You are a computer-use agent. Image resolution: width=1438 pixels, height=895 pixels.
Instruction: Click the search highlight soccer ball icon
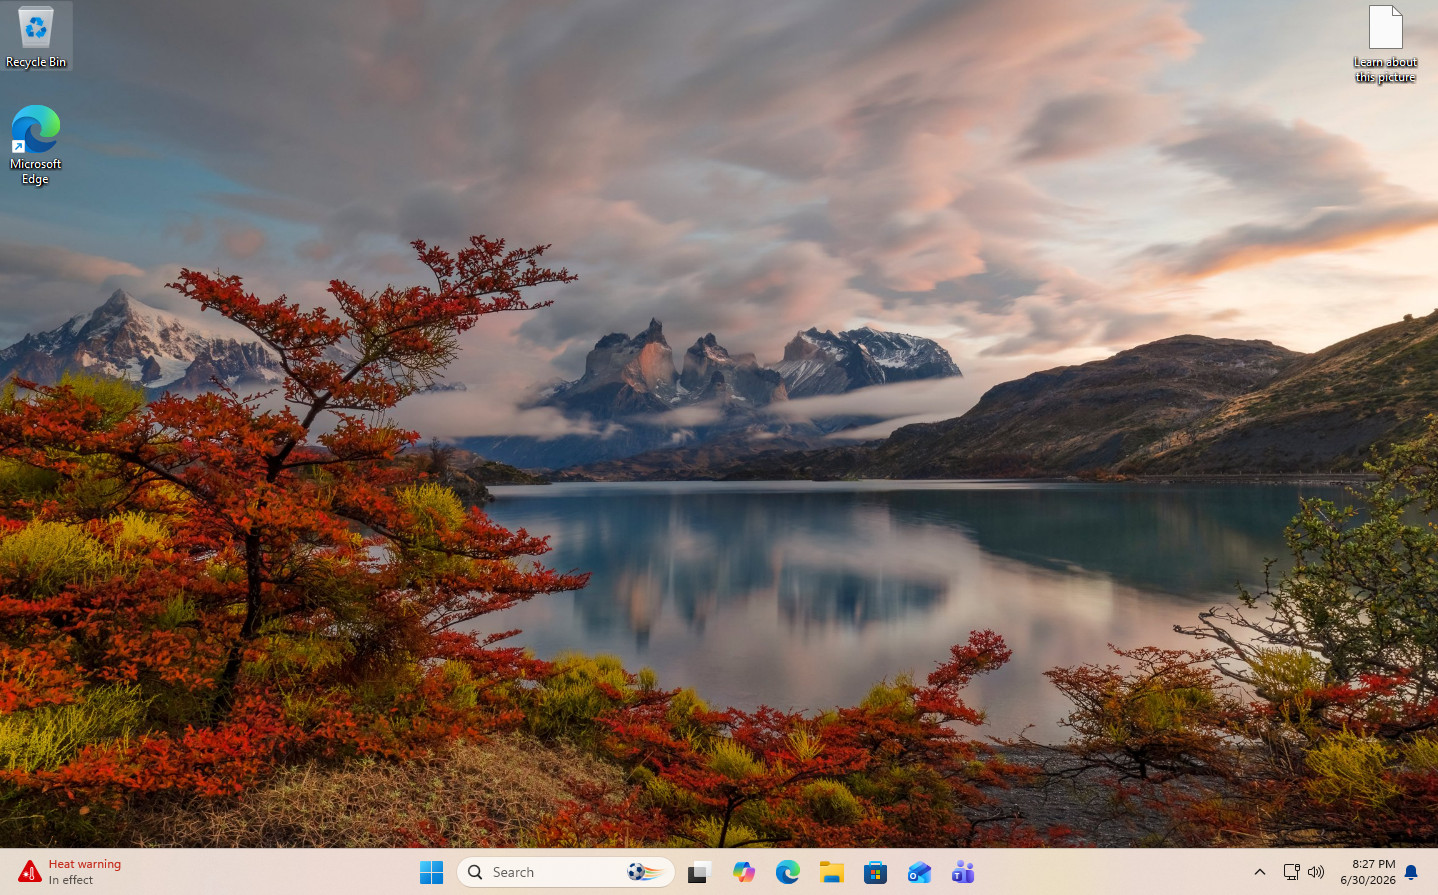pyautogui.click(x=644, y=872)
